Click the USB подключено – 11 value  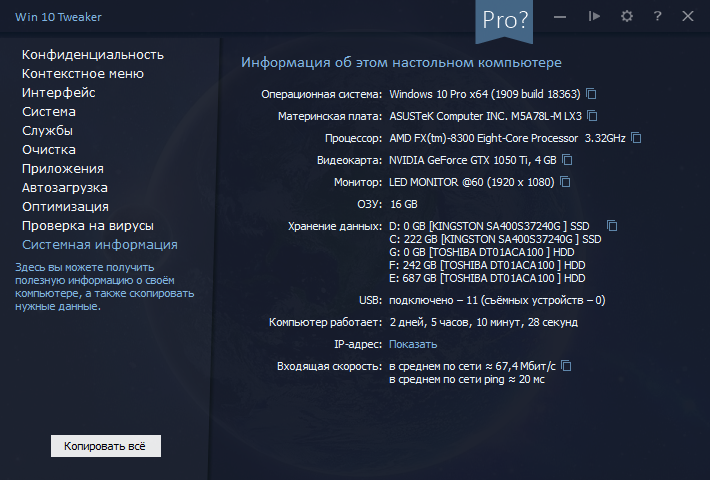497,300
